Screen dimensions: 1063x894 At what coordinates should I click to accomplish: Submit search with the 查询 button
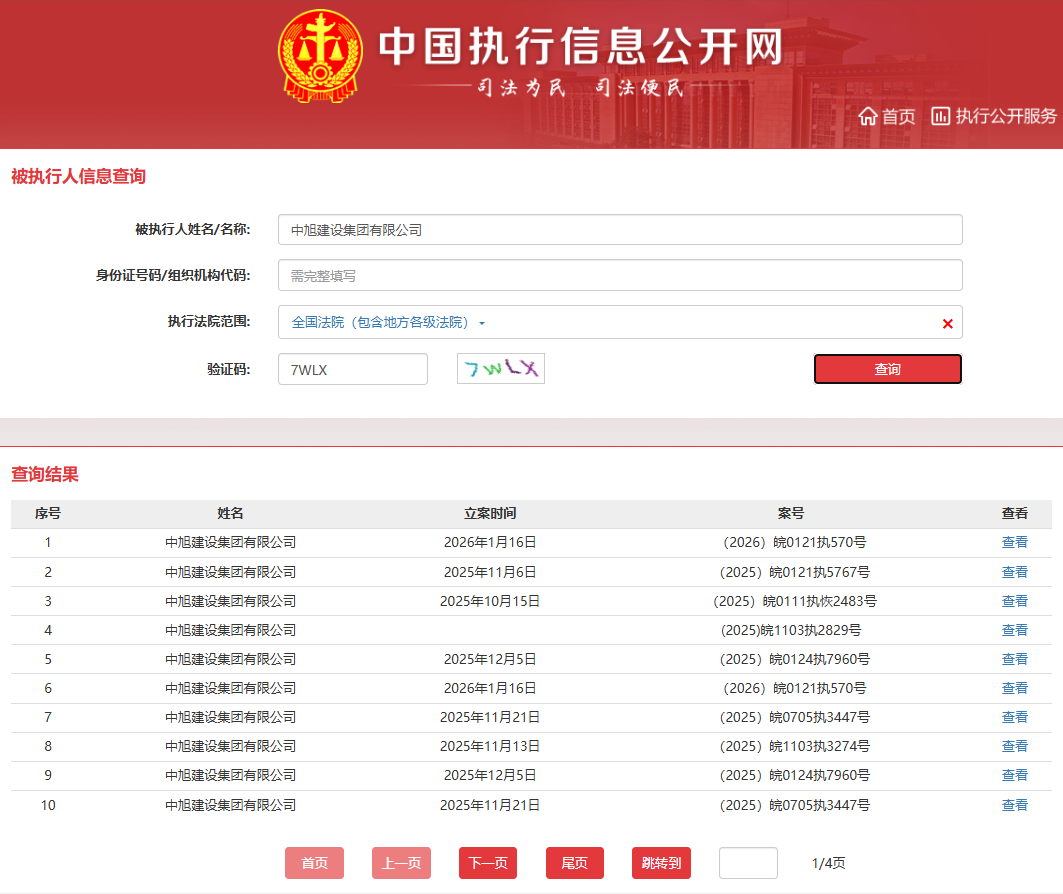click(887, 369)
